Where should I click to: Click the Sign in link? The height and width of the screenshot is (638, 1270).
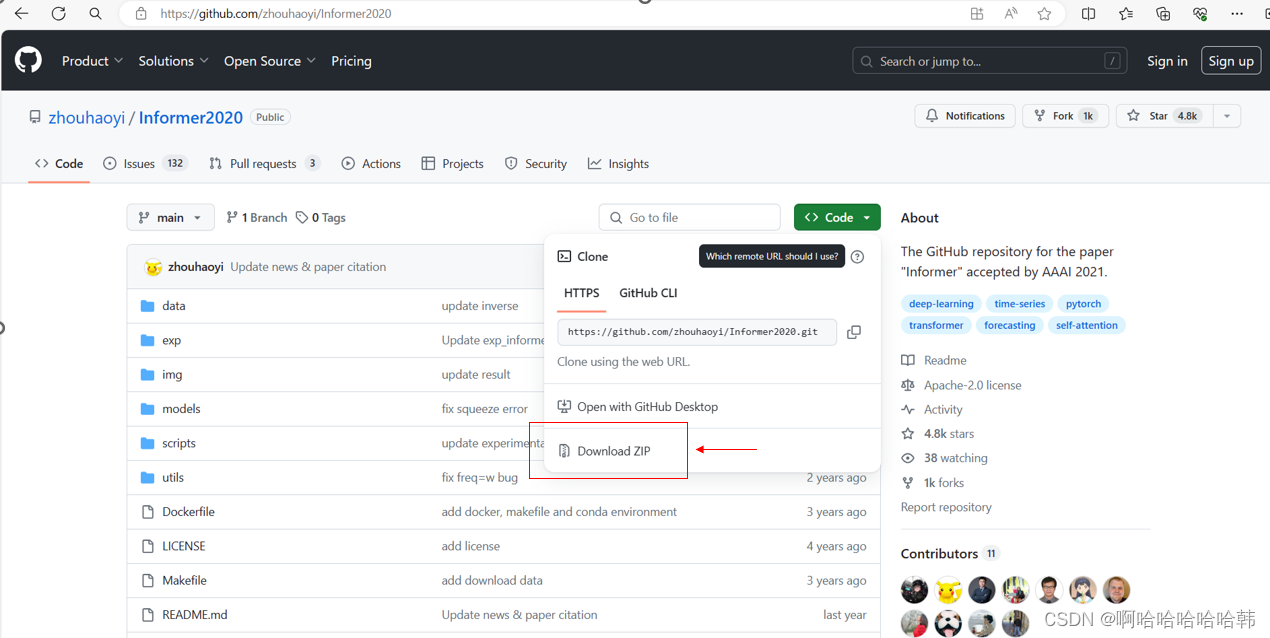[x=1167, y=61]
